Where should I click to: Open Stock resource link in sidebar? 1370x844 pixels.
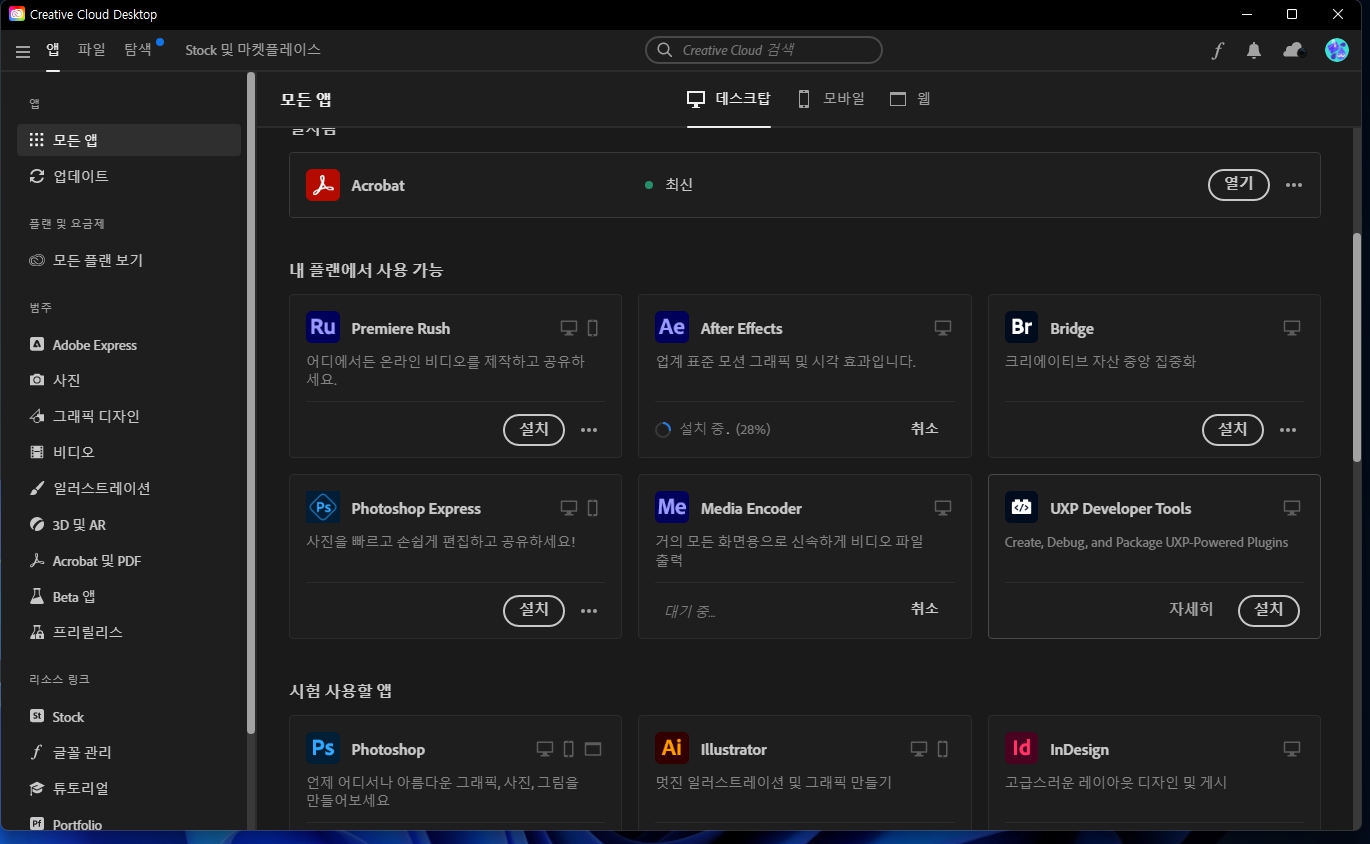[129, 717]
